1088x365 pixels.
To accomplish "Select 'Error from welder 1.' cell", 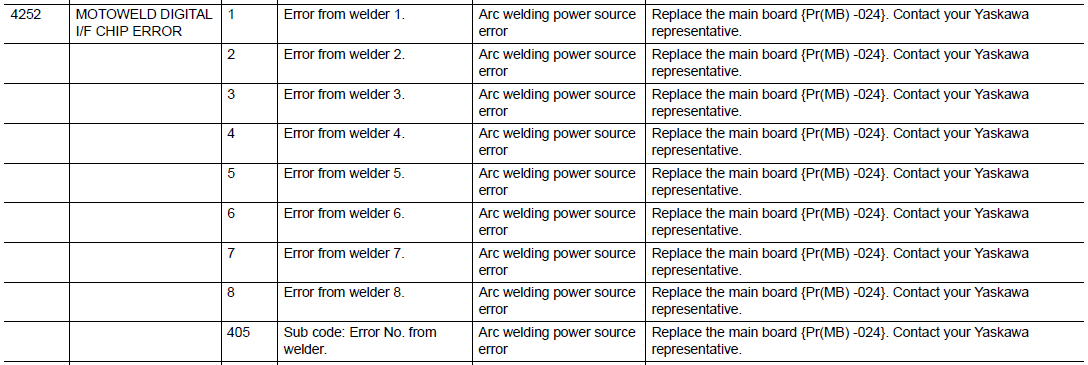I will 375,24.
